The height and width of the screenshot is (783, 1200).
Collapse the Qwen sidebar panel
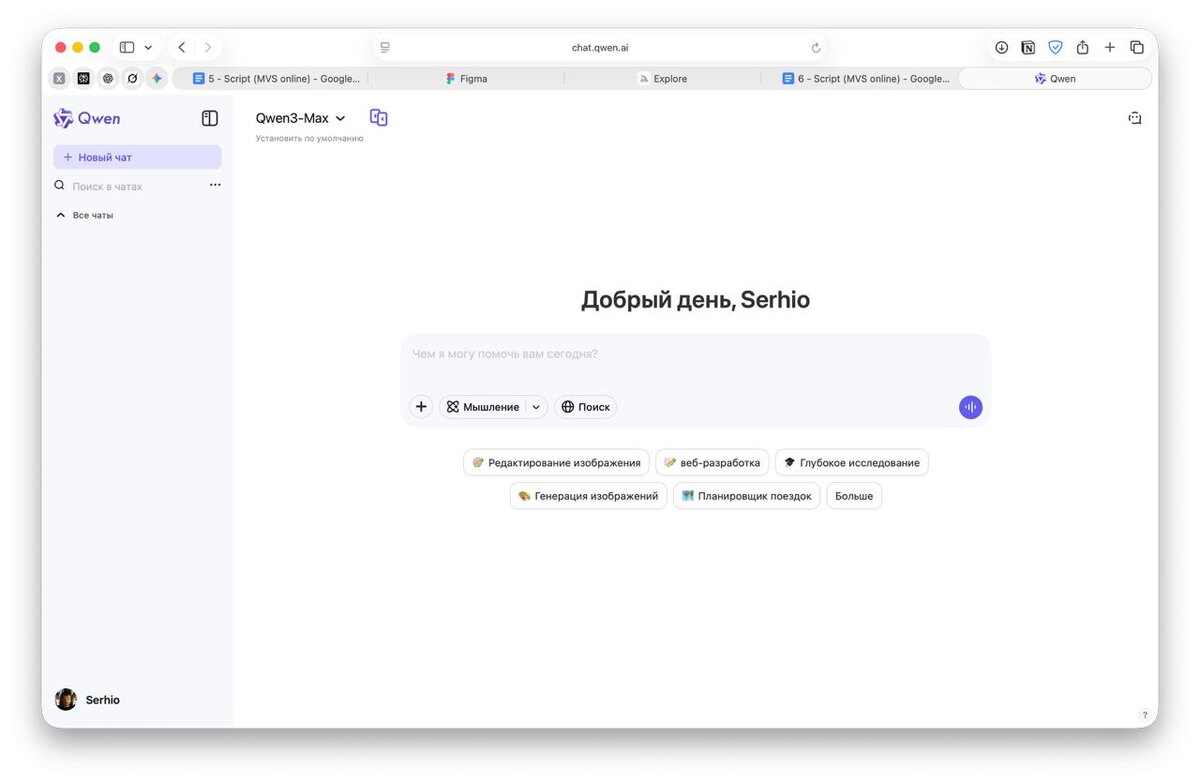pos(210,118)
